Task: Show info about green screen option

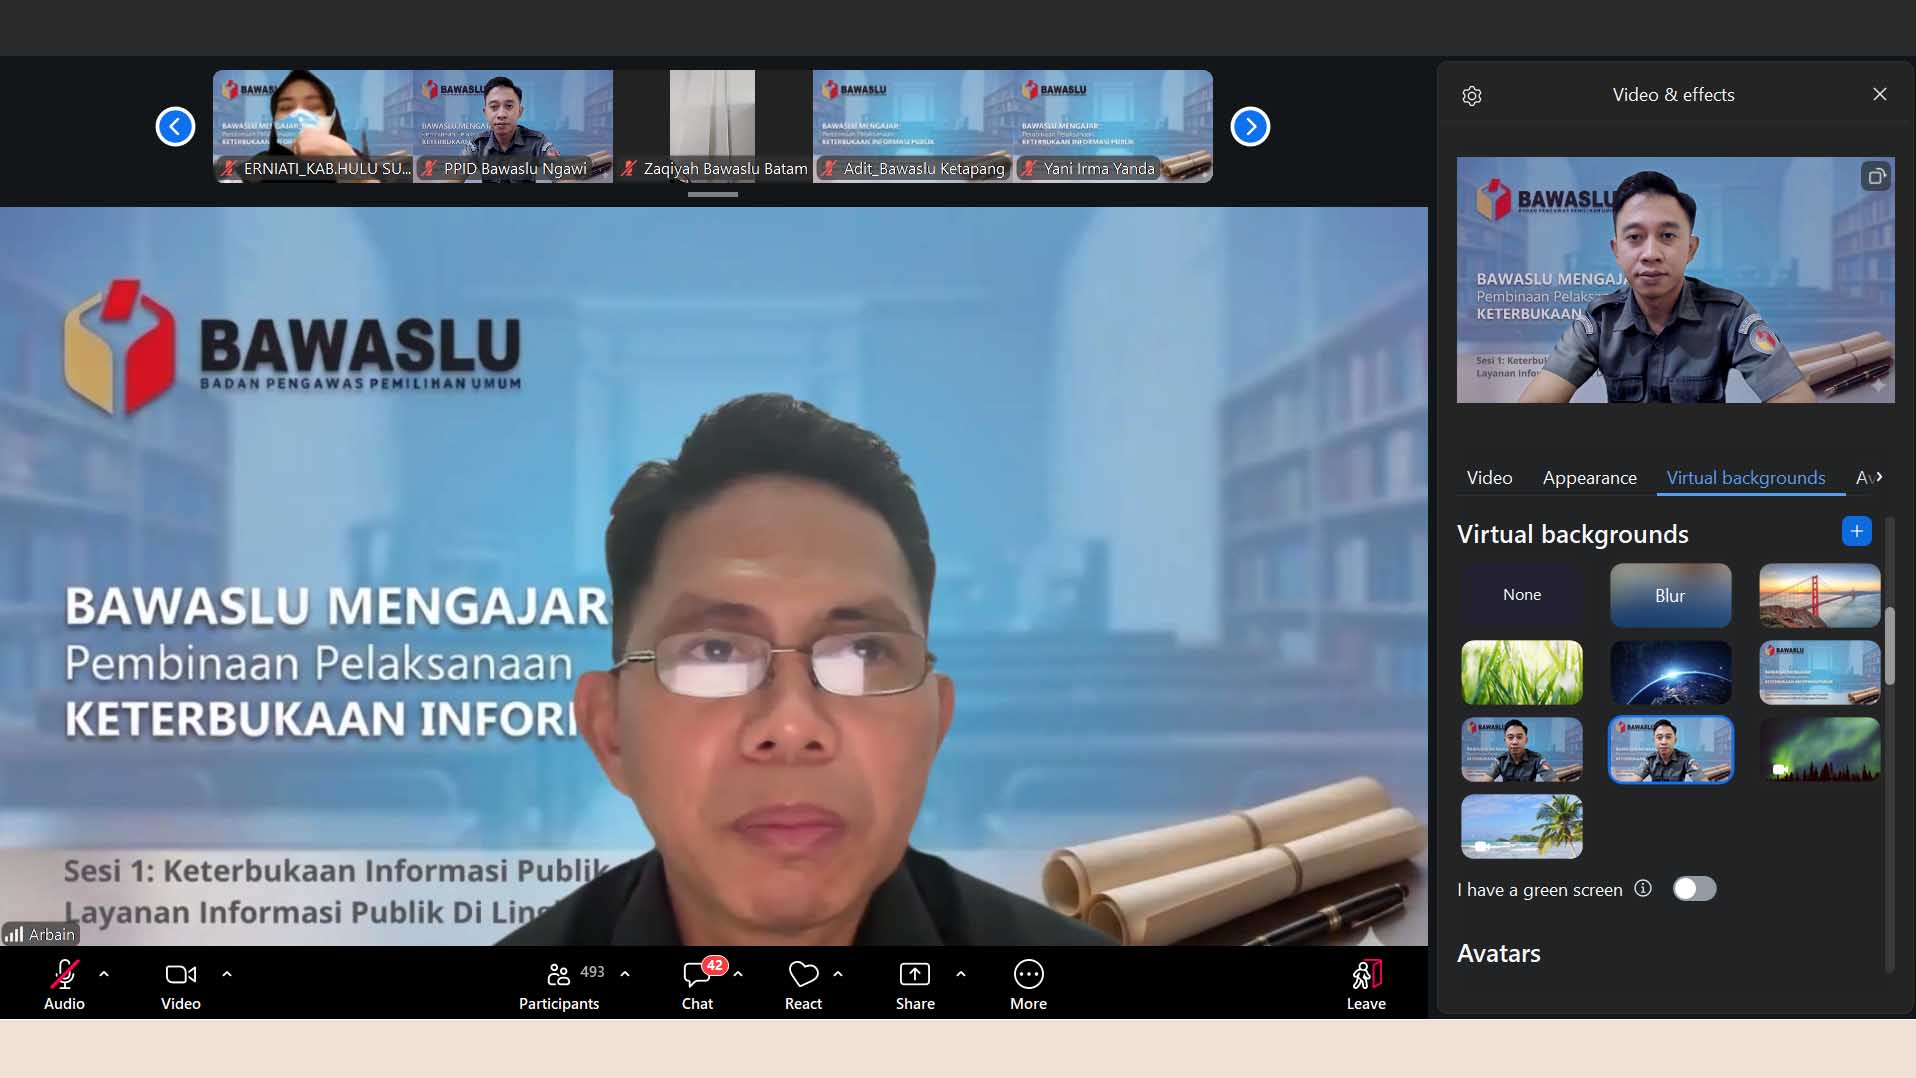Action: (x=1643, y=888)
